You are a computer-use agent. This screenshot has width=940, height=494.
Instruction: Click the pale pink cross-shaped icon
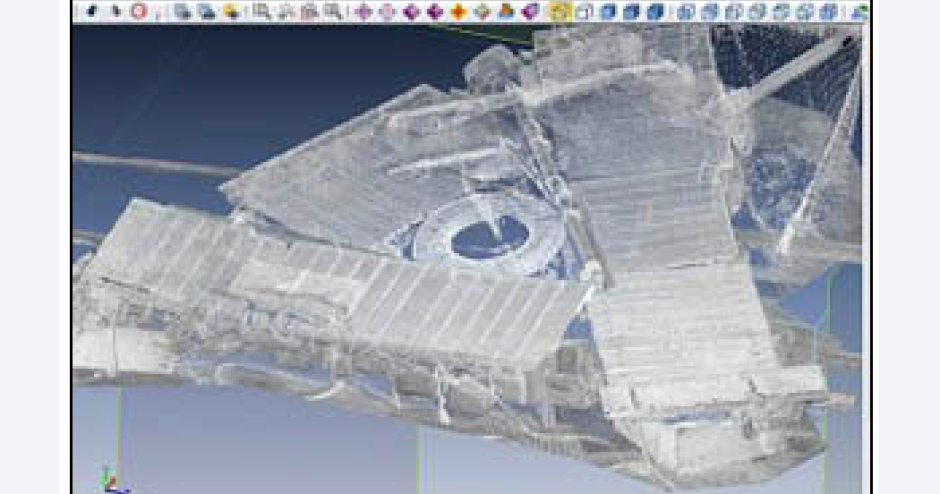pyautogui.click(x=387, y=11)
